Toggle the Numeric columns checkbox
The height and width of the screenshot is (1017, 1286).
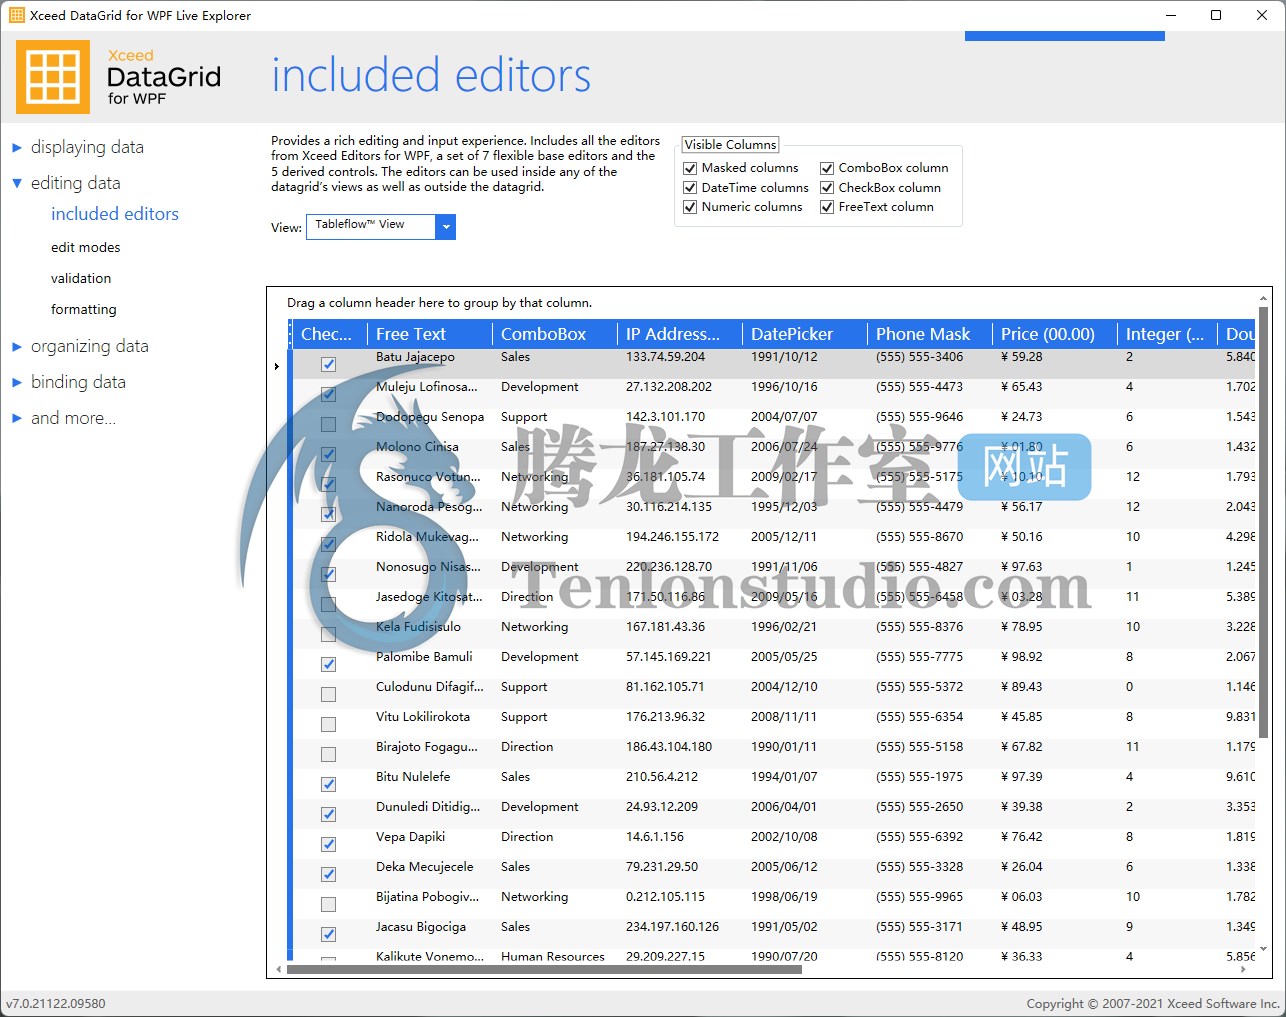point(690,207)
